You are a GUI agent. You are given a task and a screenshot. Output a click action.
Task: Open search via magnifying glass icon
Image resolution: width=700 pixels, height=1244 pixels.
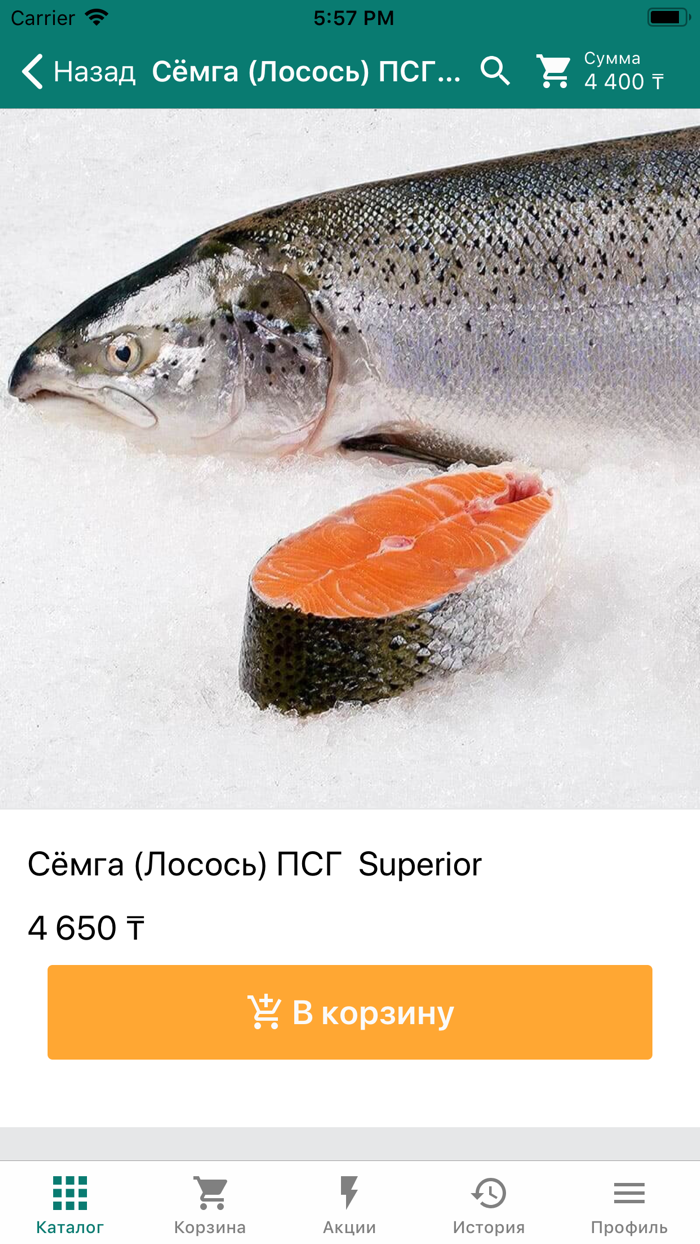click(x=495, y=70)
